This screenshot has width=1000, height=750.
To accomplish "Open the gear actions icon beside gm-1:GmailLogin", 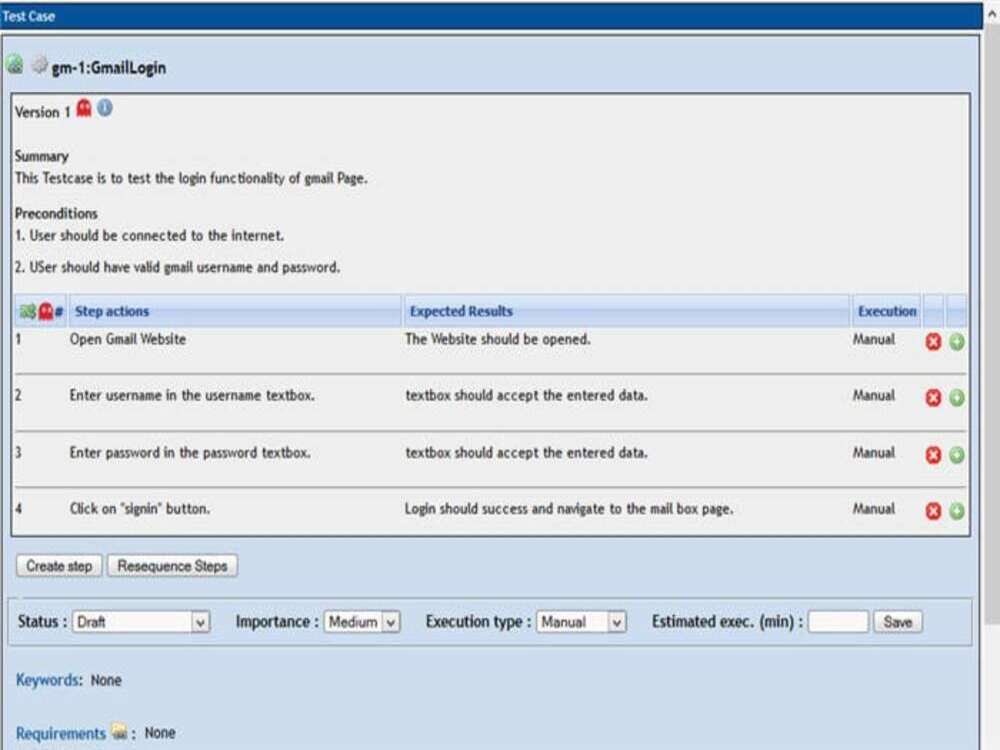I will point(40,64).
